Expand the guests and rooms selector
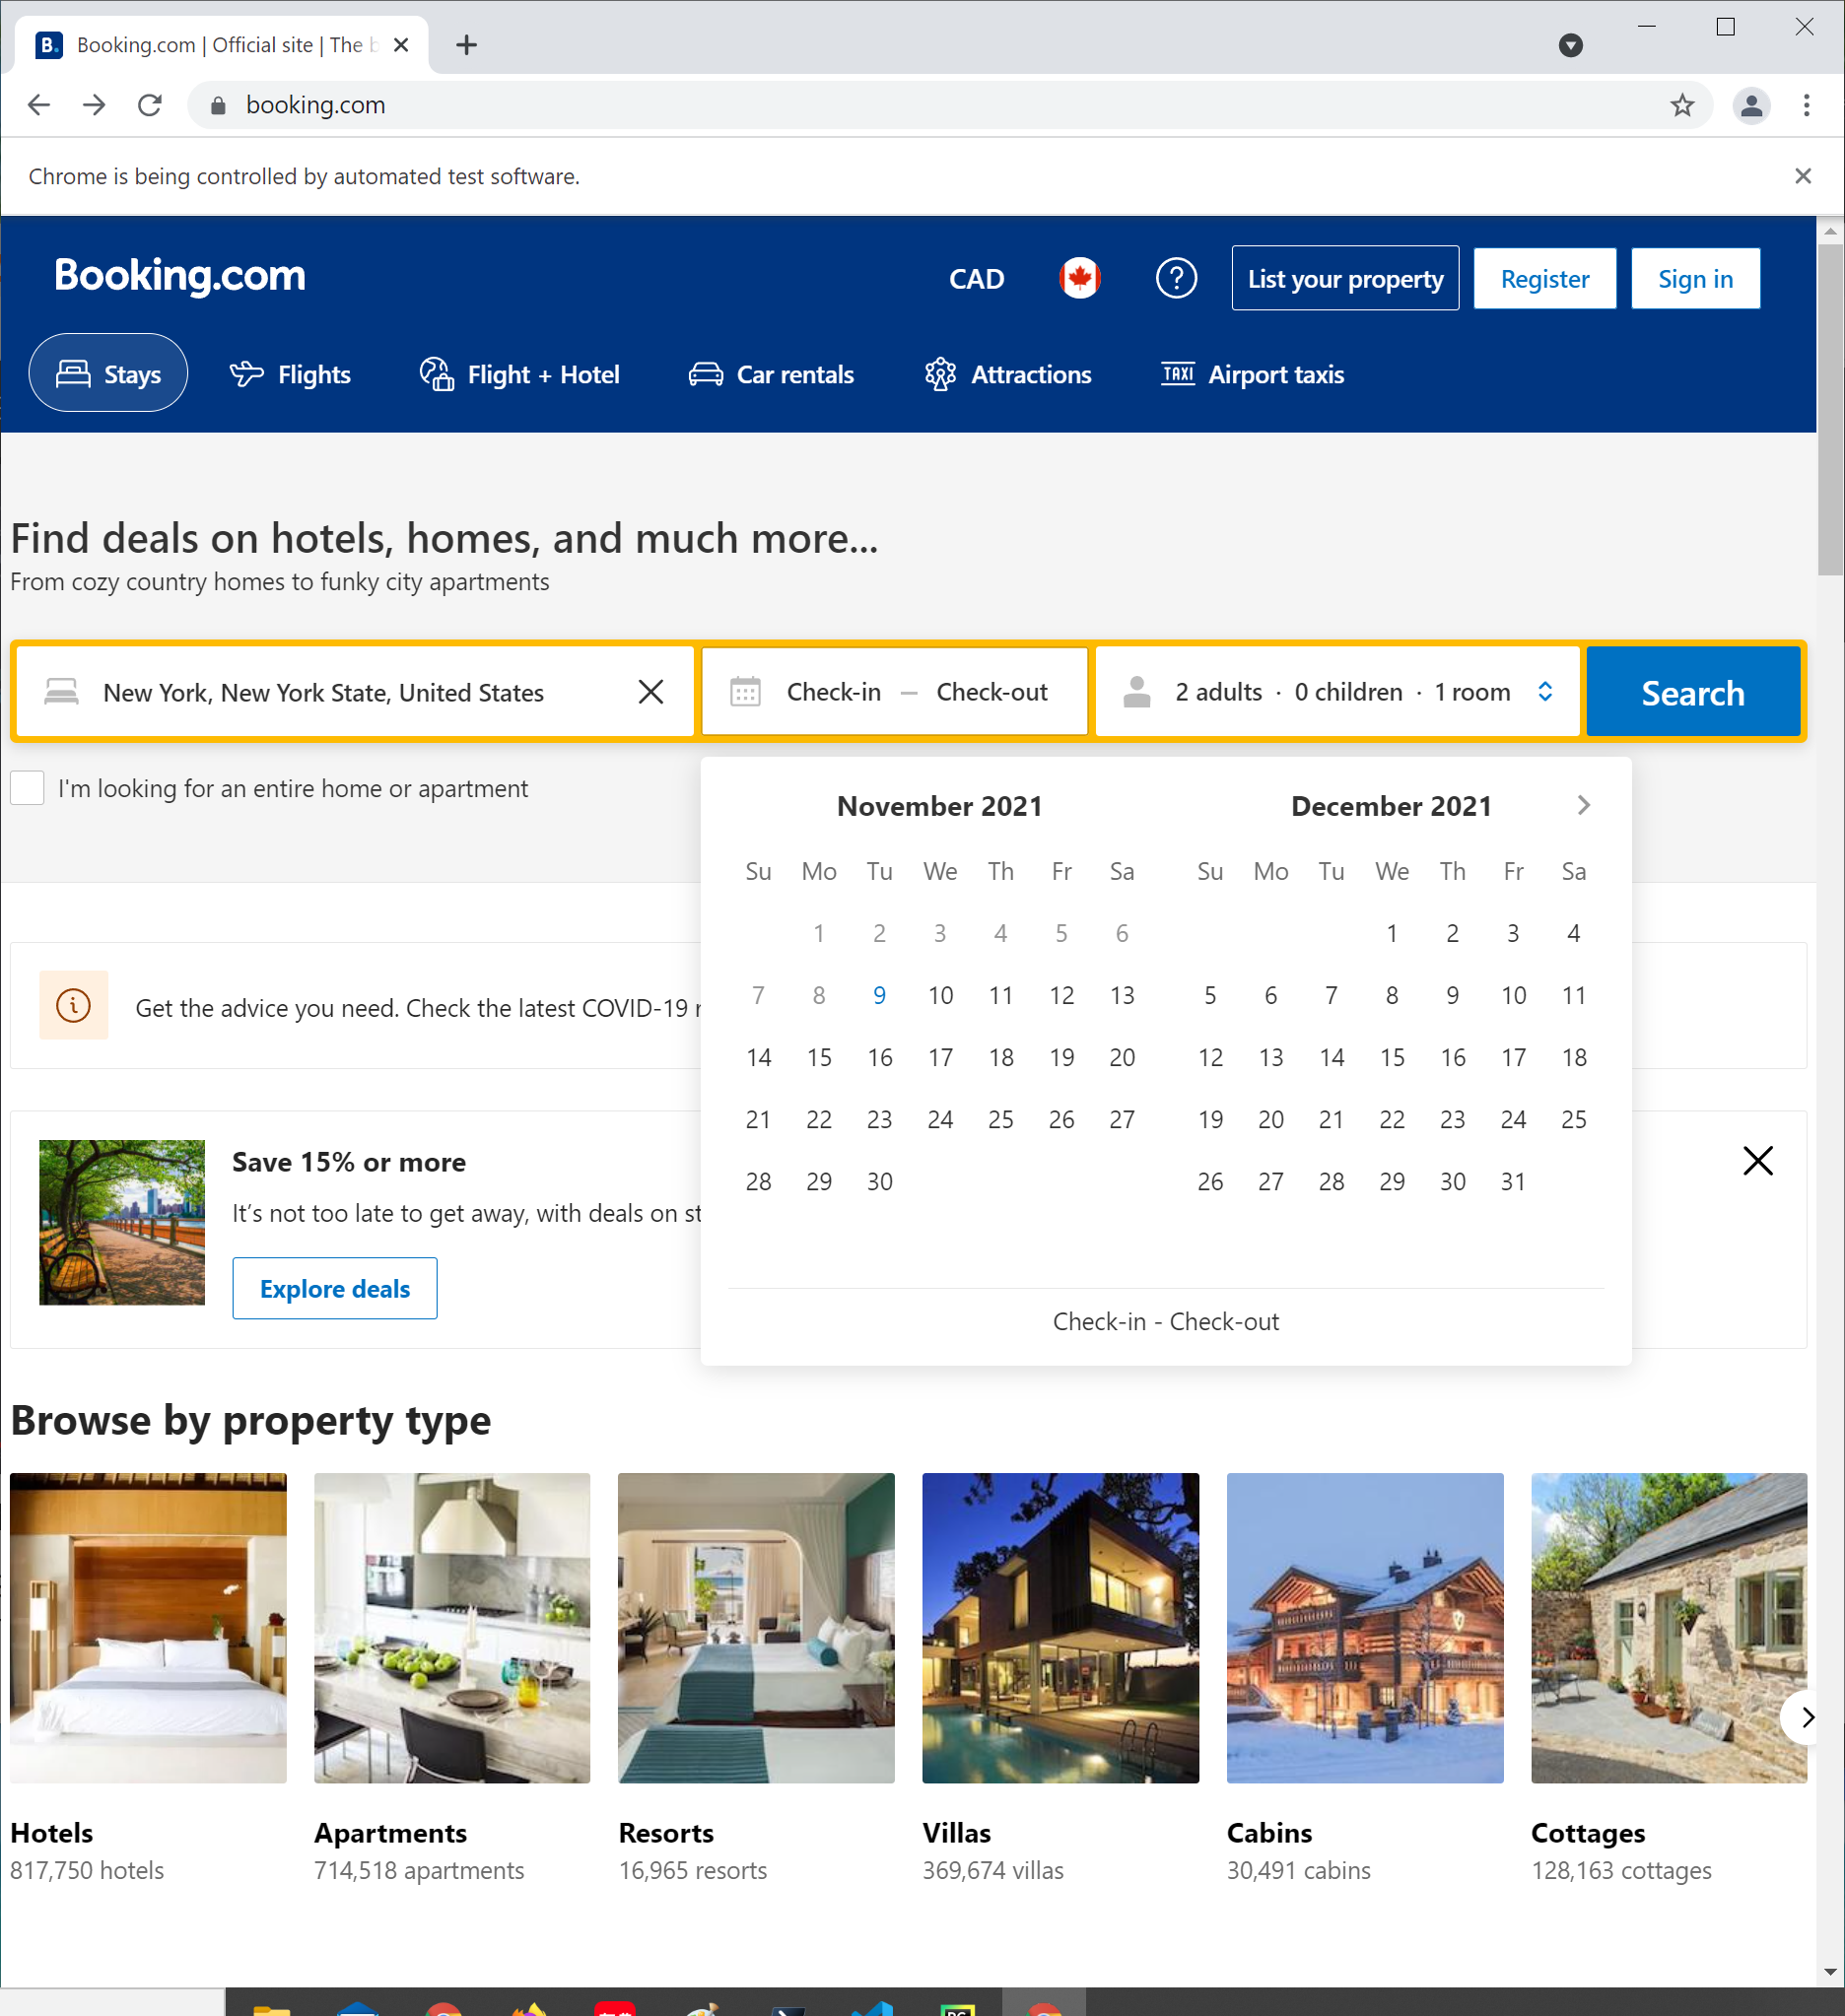The image size is (1845, 2016). (x=1338, y=692)
